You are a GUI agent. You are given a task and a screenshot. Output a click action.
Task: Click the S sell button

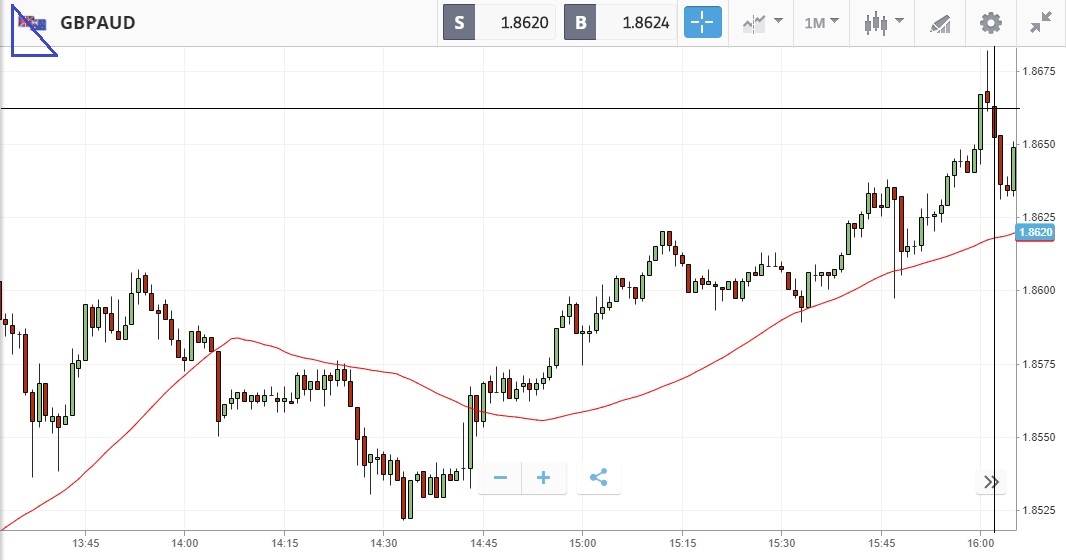pos(459,22)
